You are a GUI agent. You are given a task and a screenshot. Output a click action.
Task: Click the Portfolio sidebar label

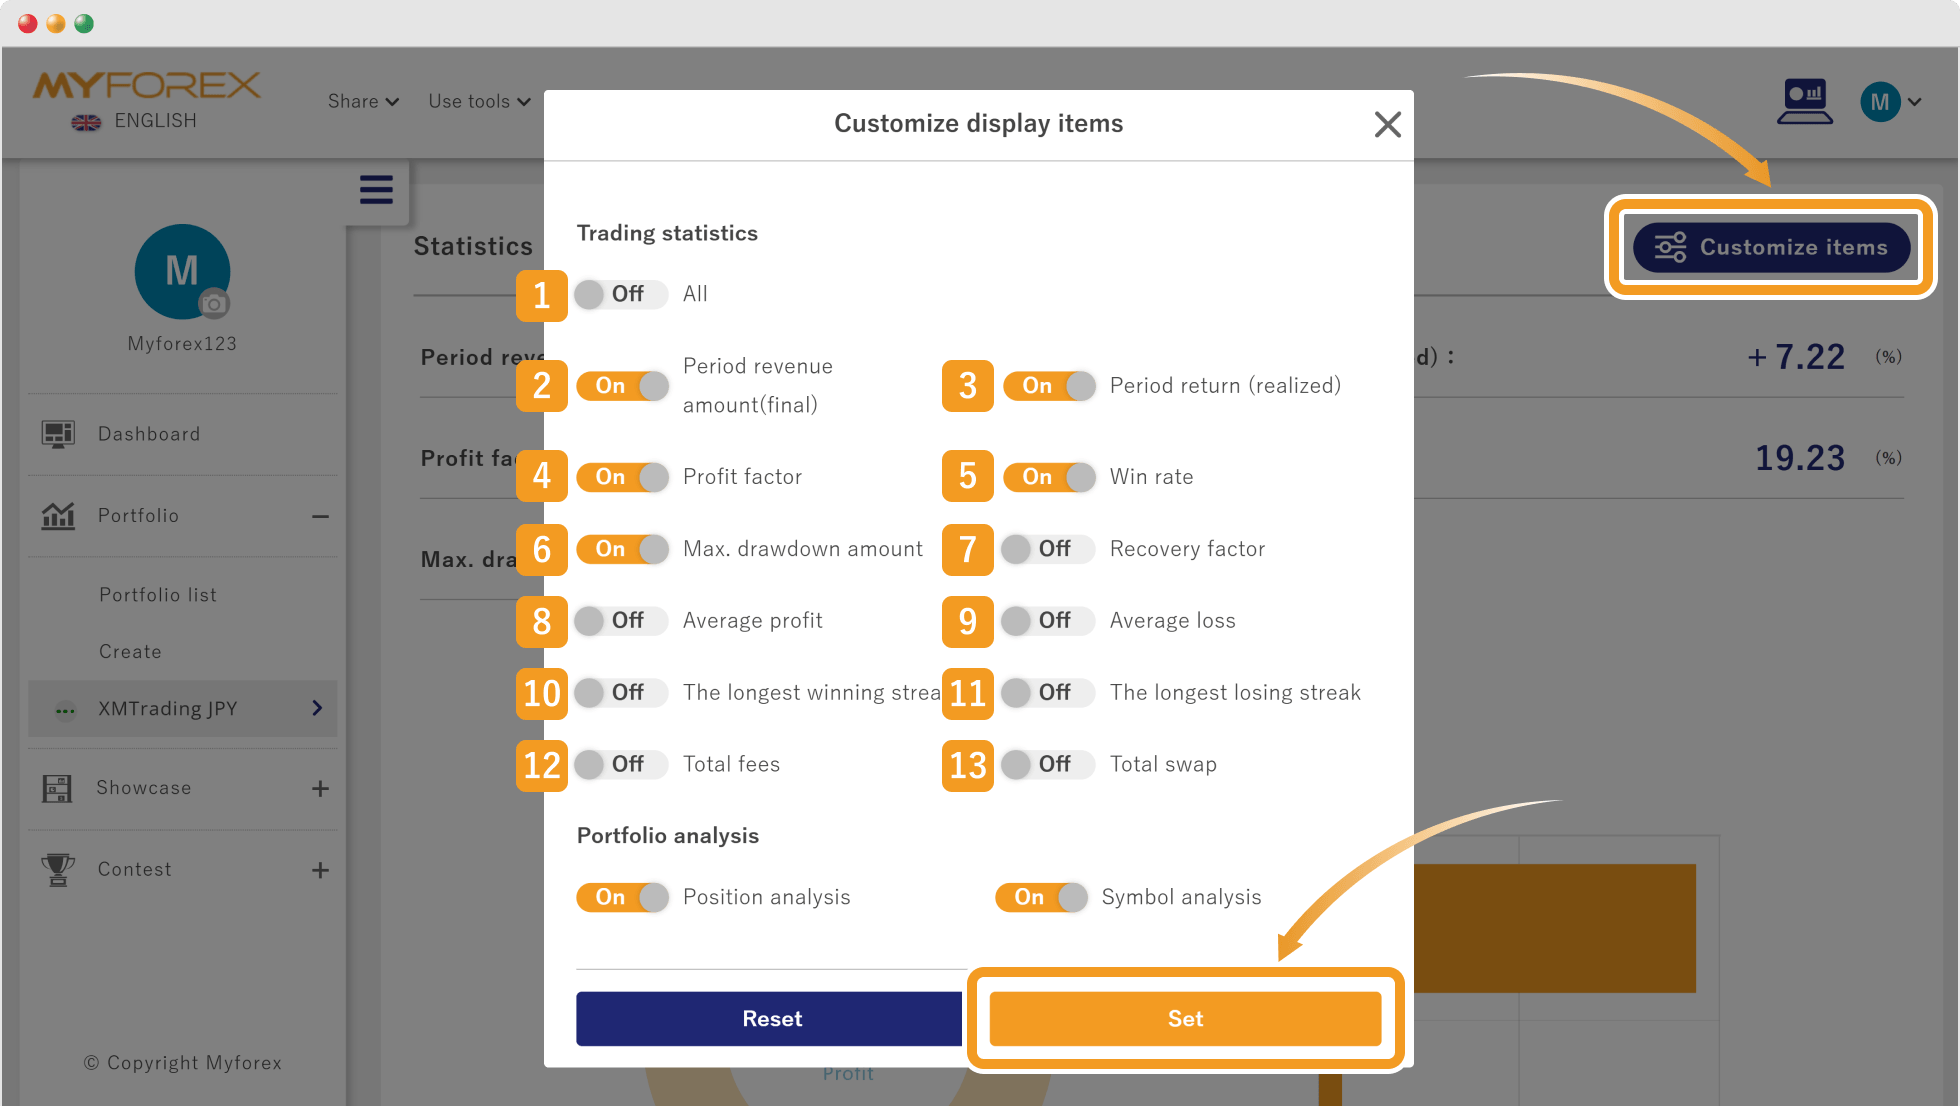pyautogui.click(x=138, y=516)
